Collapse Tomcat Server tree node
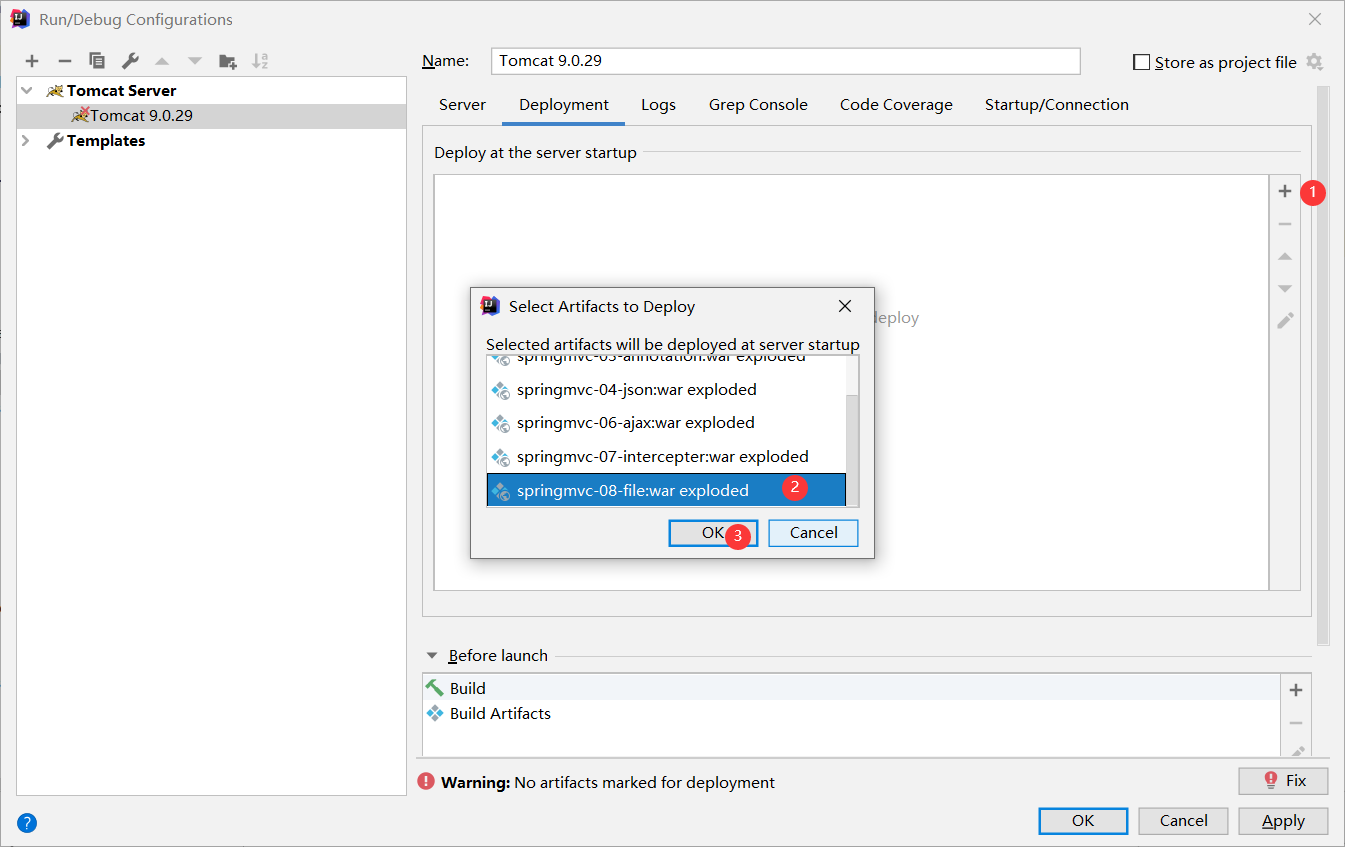This screenshot has width=1345, height=847. click(27, 90)
